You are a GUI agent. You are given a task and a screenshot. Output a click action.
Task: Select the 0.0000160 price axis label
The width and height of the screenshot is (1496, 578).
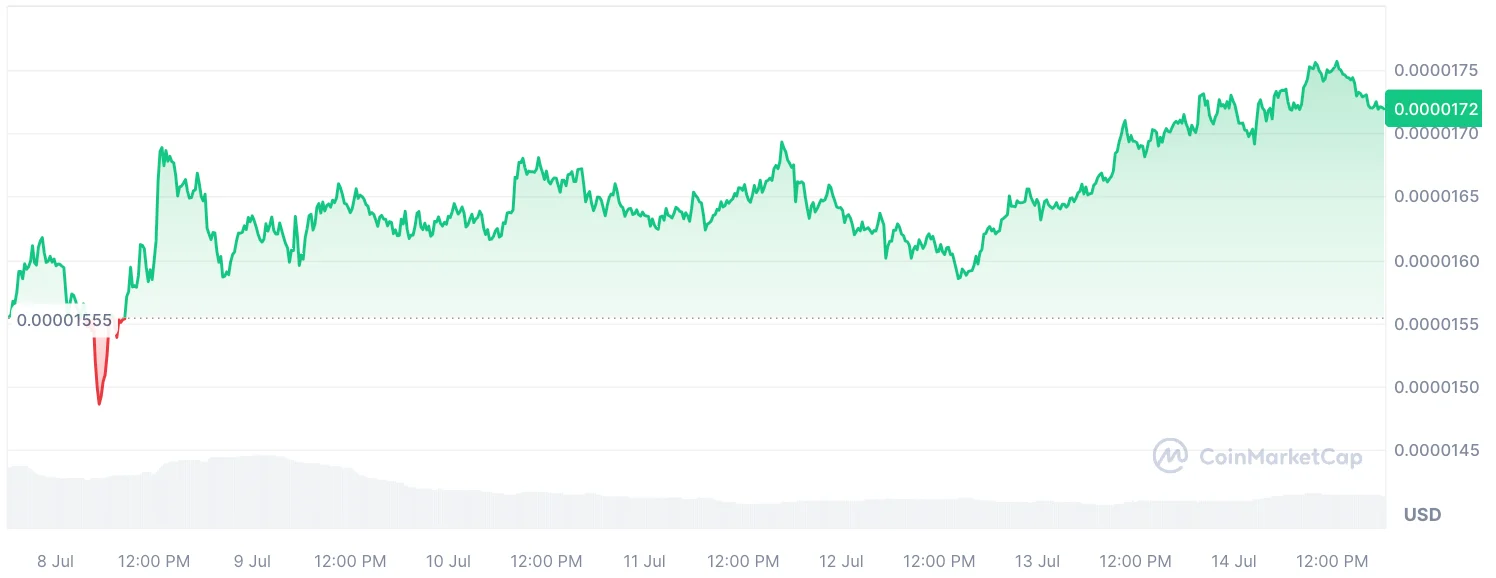pos(1436,261)
